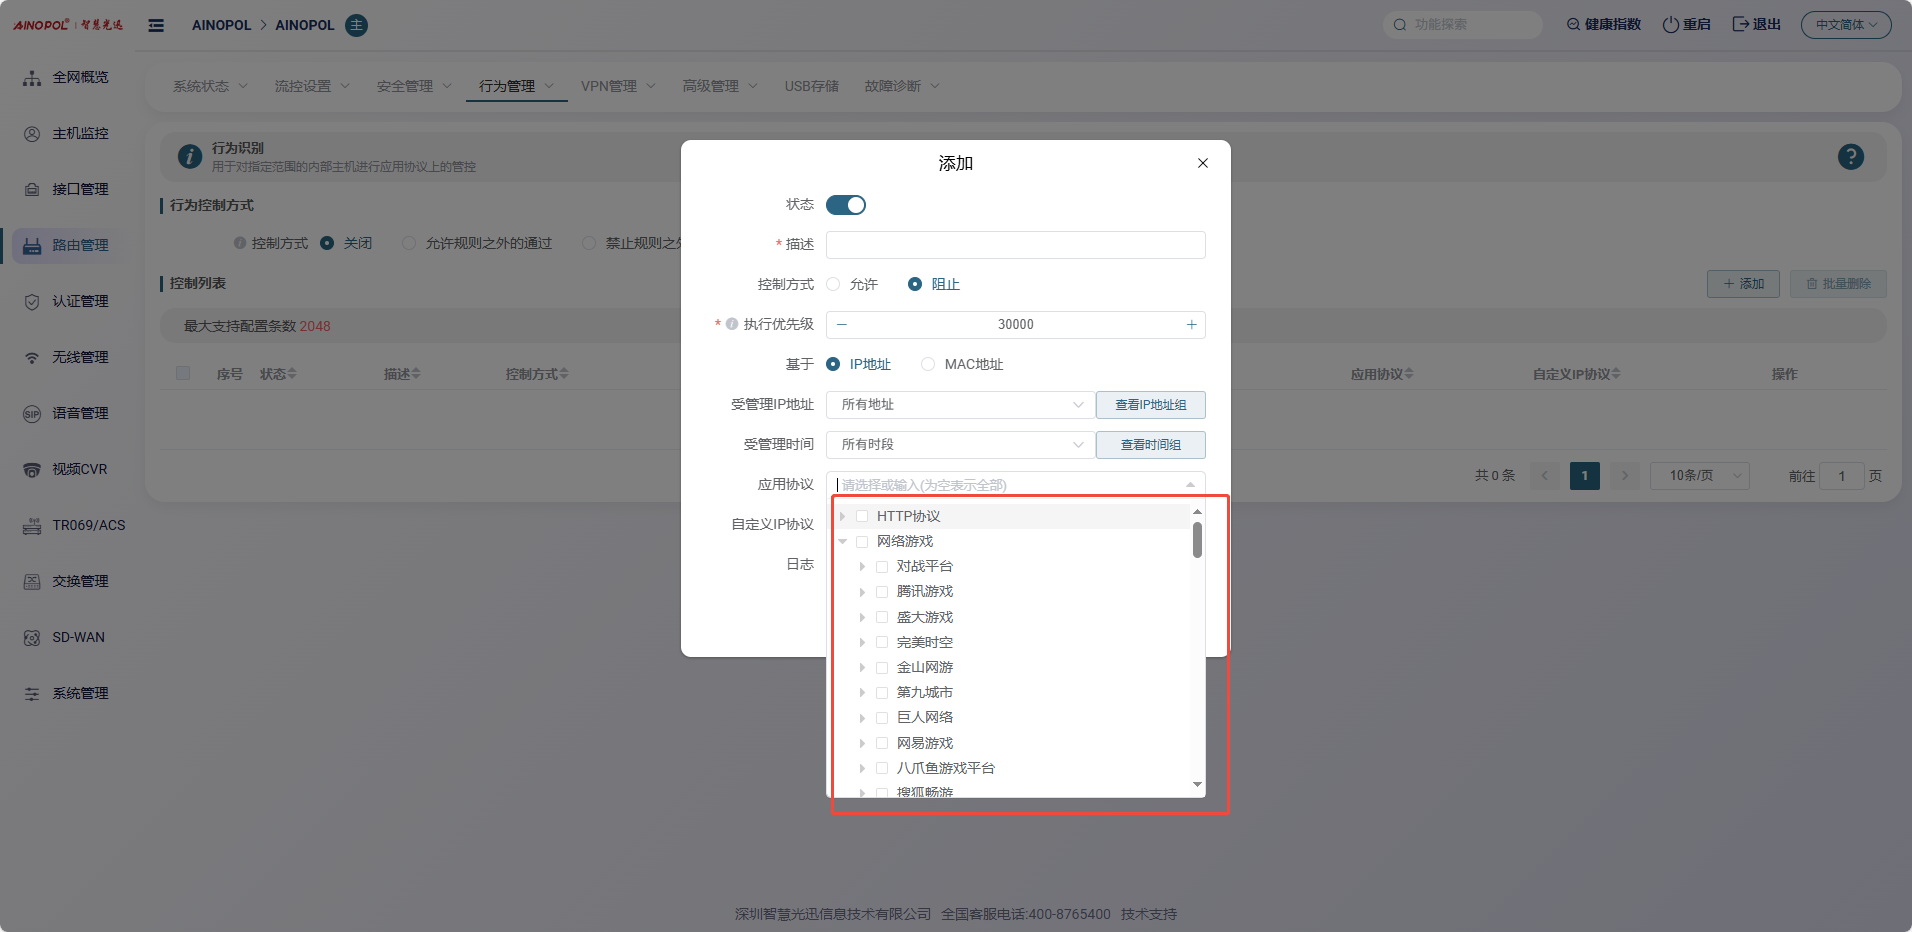Open the help question mark icon
Screen dimensions: 1912x932
(x=1850, y=157)
